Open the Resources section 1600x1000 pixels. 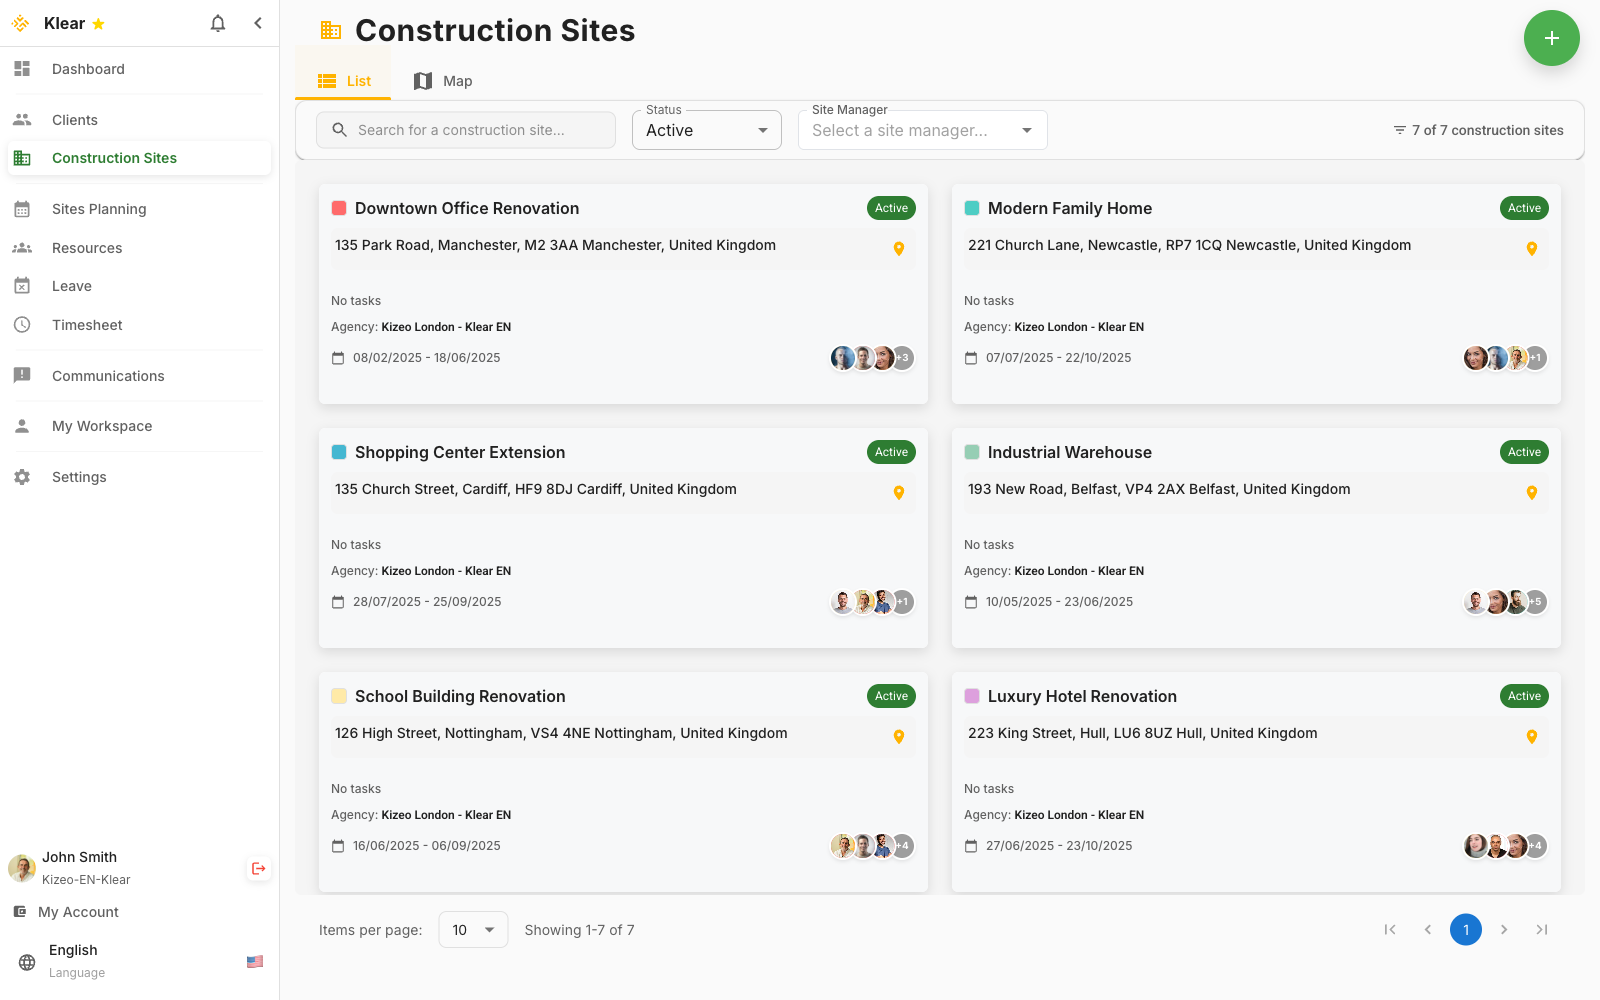tap(86, 247)
